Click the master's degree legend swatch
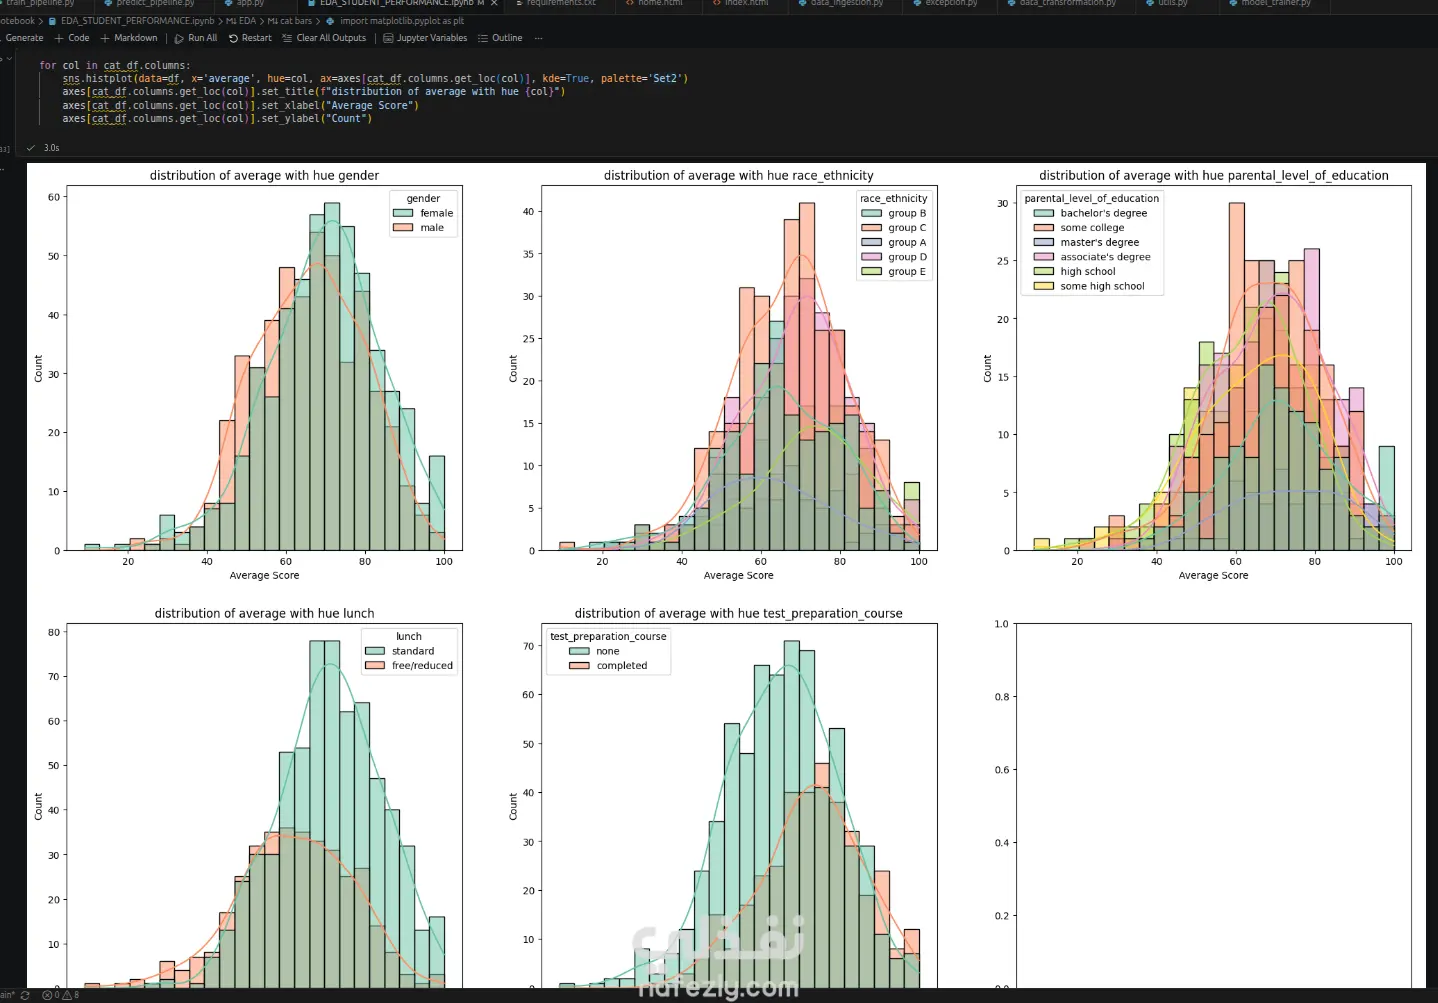1438x1003 pixels. tap(1044, 242)
